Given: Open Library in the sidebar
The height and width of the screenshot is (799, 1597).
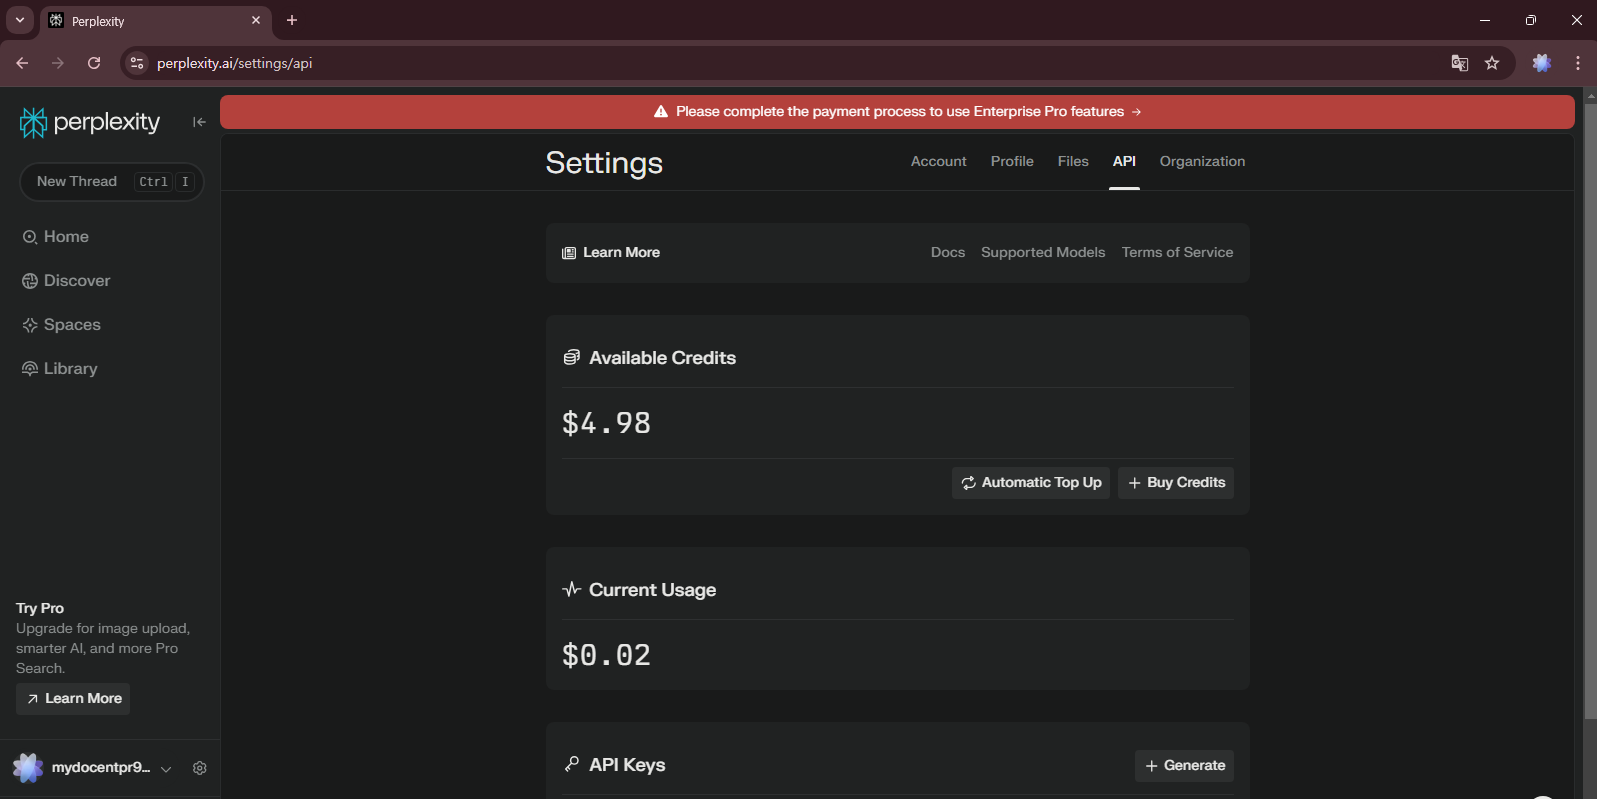Looking at the screenshot, I should click(x=60, y=369).
